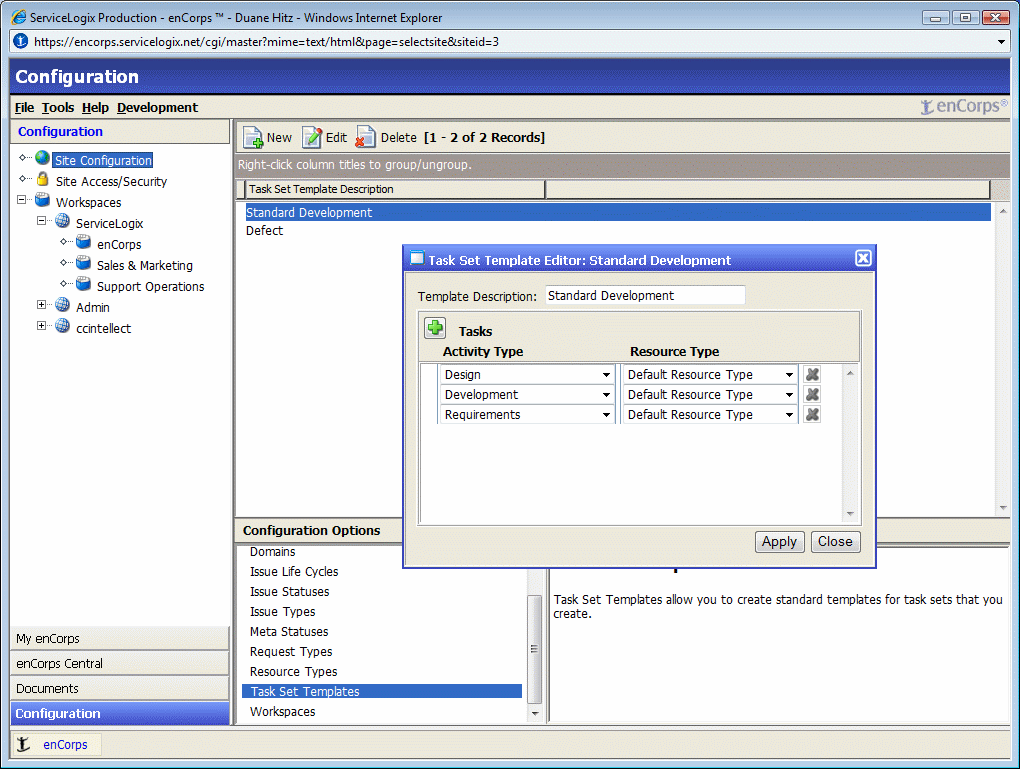Collapse the ServiceLogix tree node
1020x769 pixels.
pos(42,221)
